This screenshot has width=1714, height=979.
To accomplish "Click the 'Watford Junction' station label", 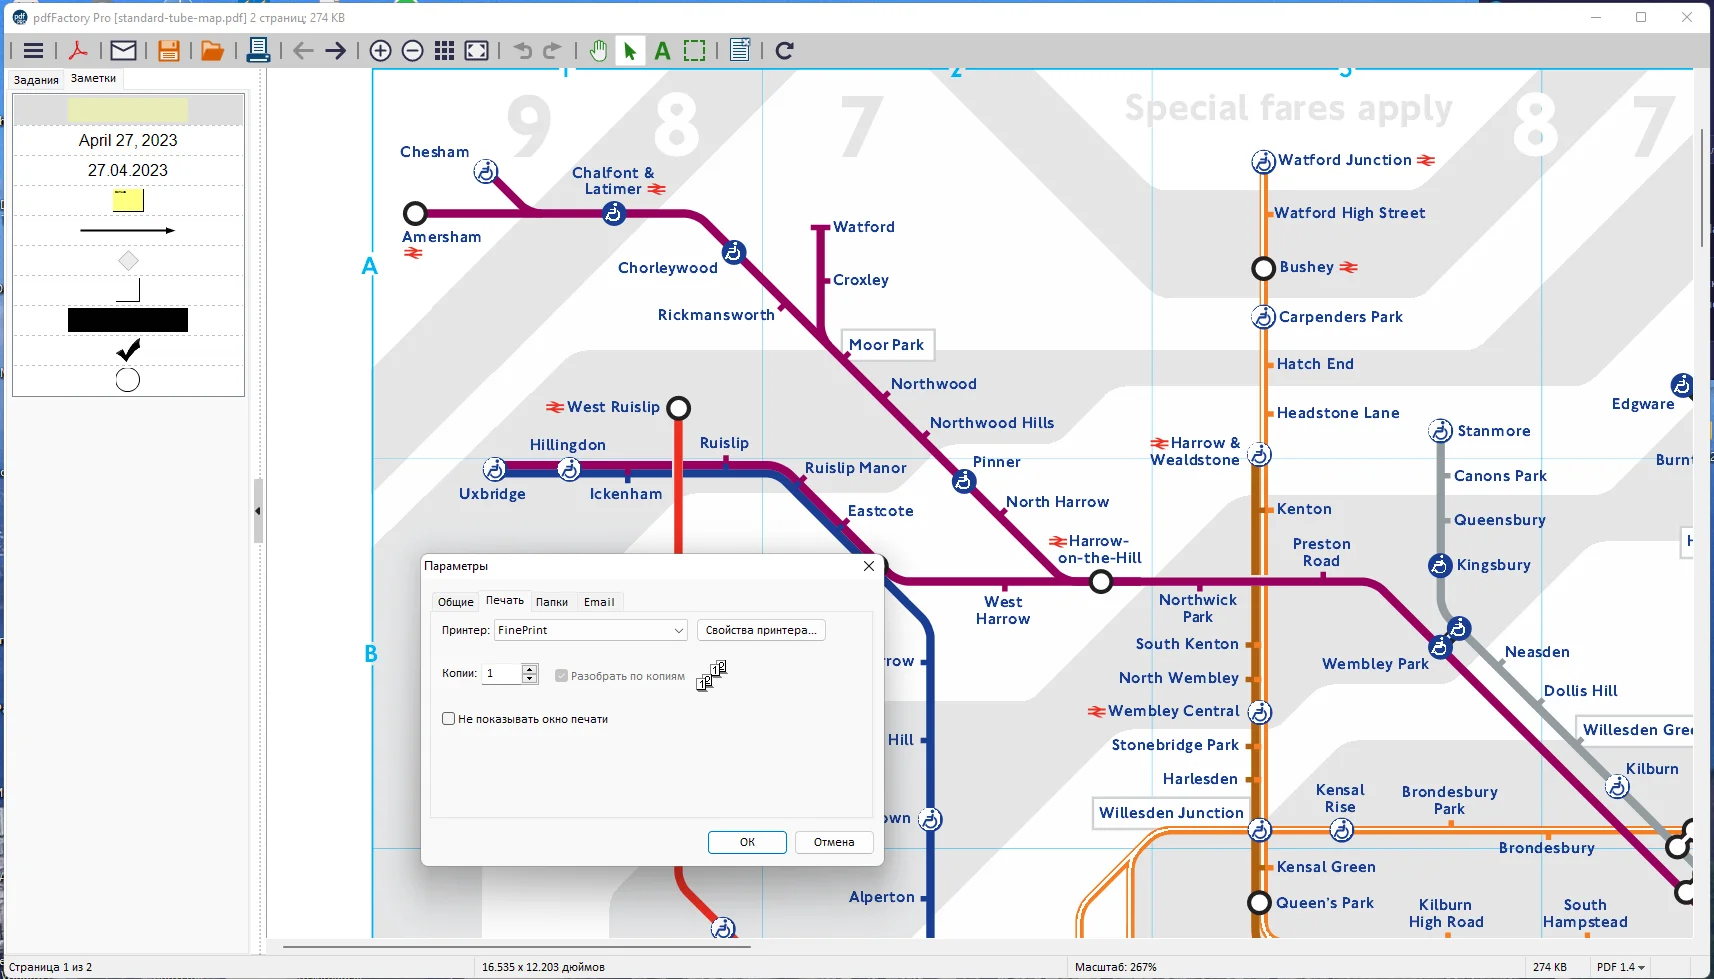I will (x=1345, y=160).
